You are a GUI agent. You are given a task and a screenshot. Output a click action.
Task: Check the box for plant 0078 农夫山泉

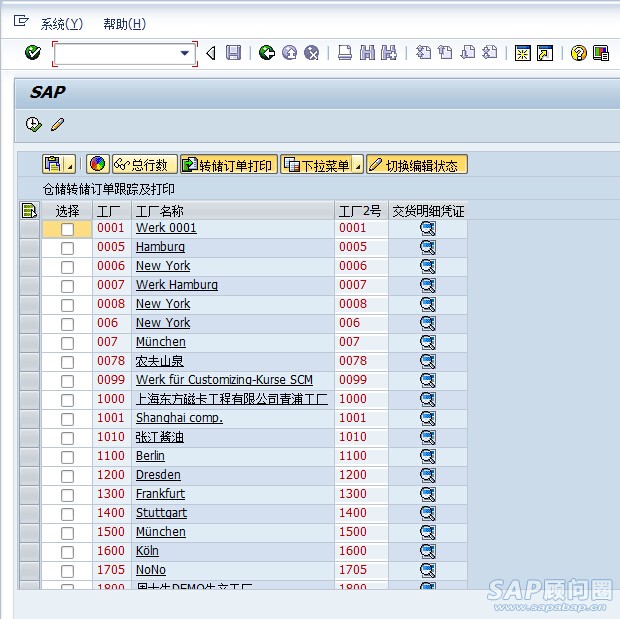(x=67, y=362)
